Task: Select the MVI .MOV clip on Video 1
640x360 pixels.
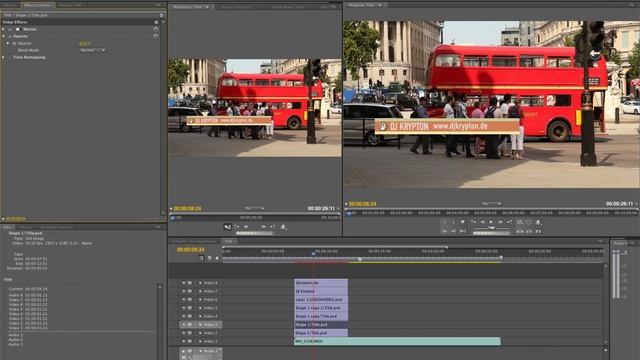Action: [397, 341]
